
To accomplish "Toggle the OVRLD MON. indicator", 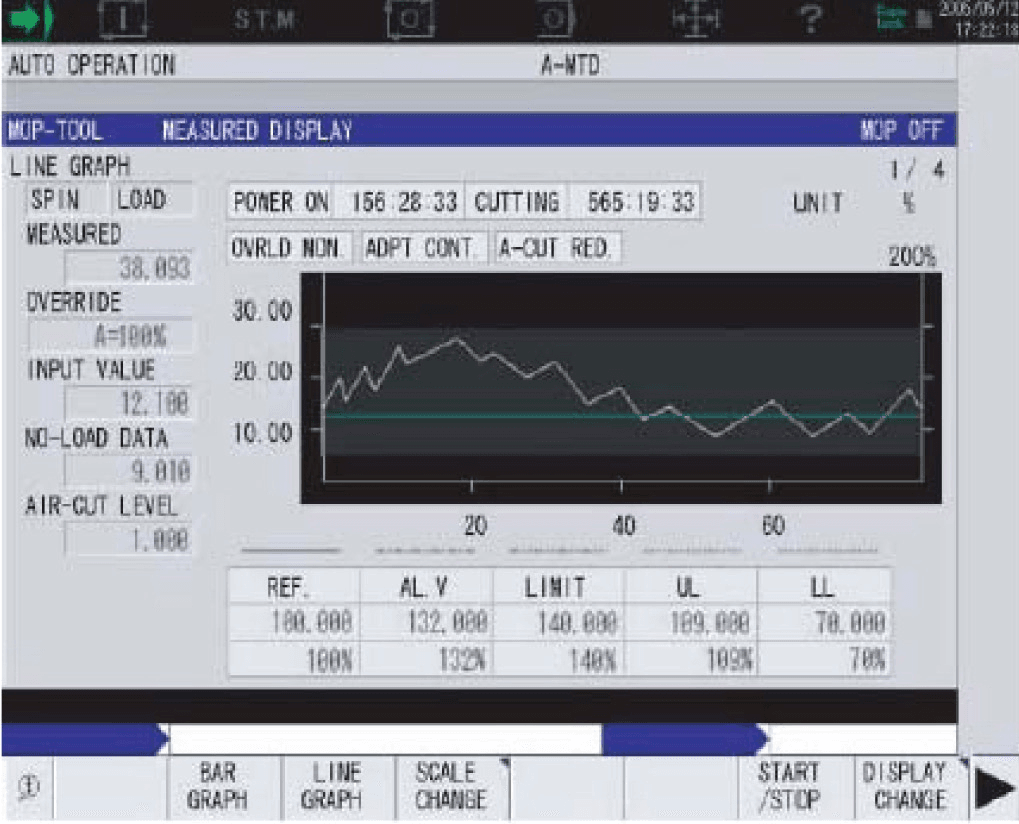I will point(290,248).
